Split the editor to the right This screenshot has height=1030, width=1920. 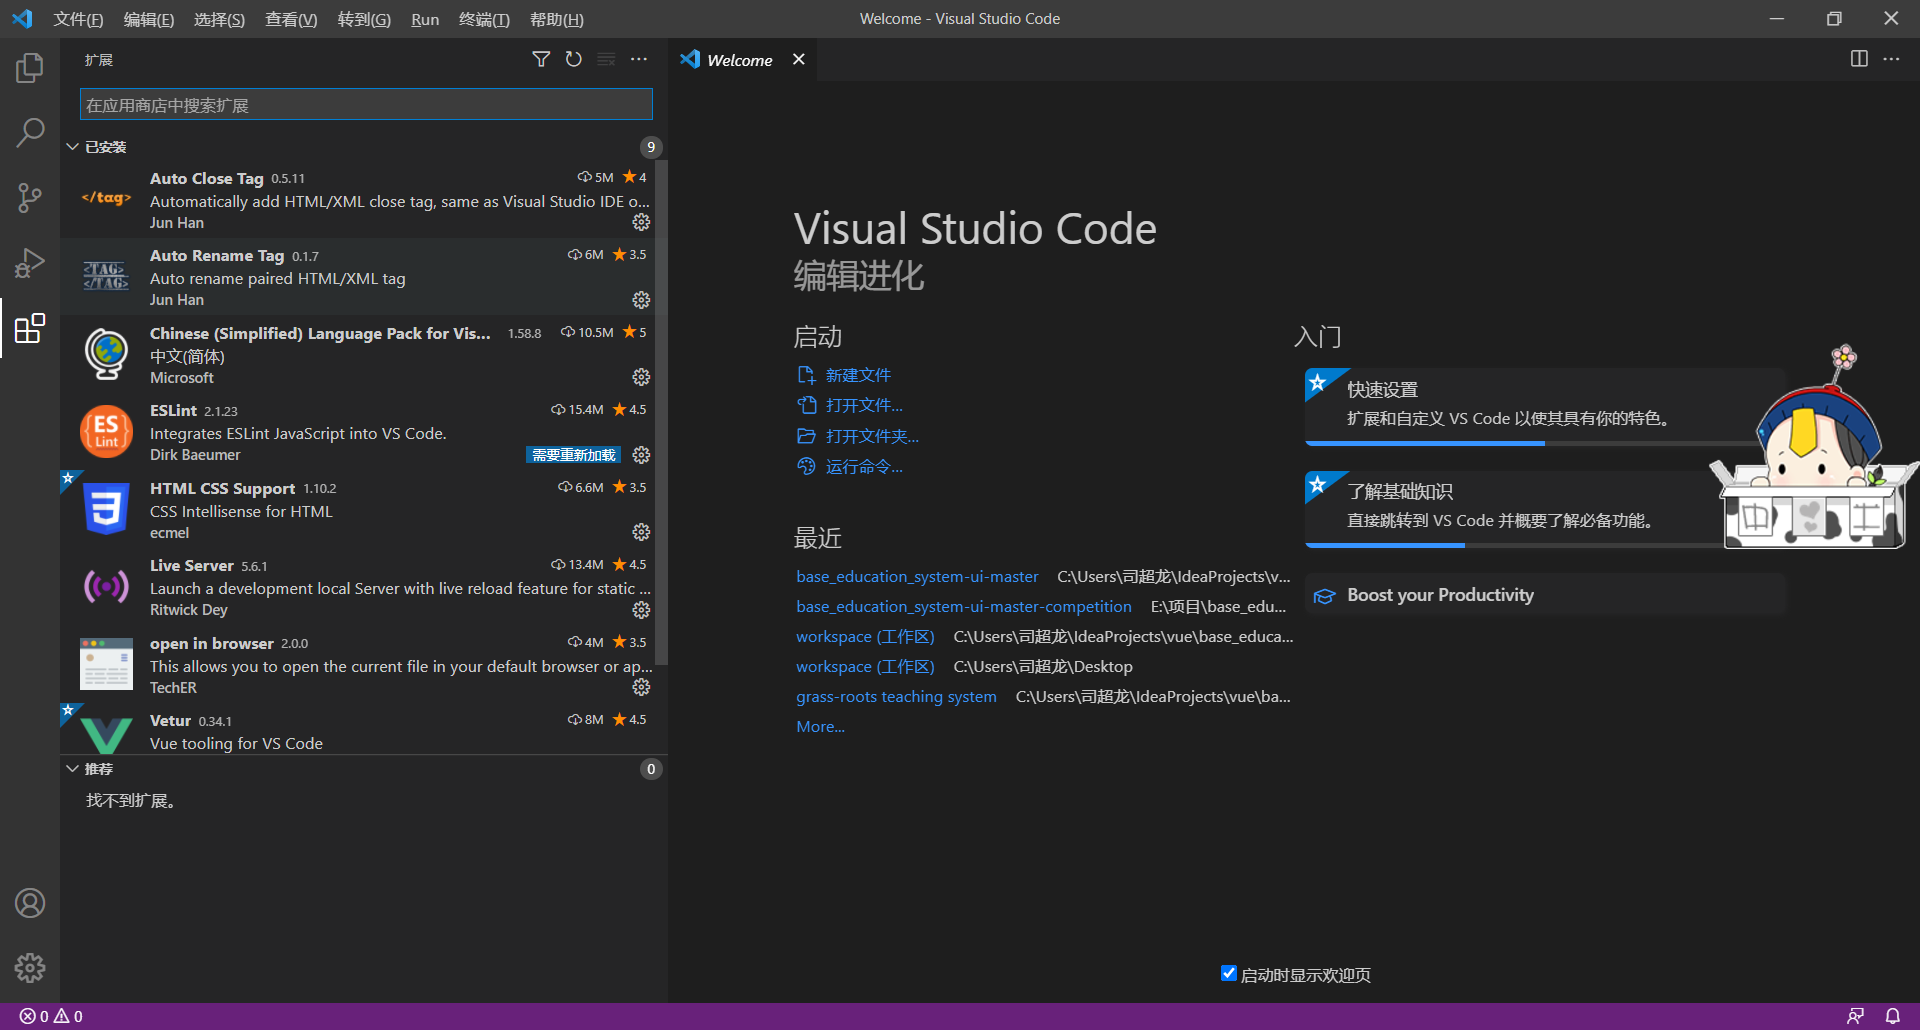[1859, 59]
